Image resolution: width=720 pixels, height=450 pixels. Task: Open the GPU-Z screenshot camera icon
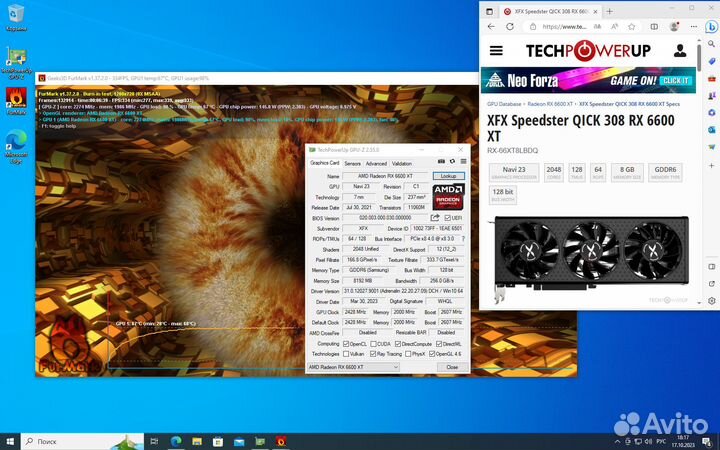(441, 162)
